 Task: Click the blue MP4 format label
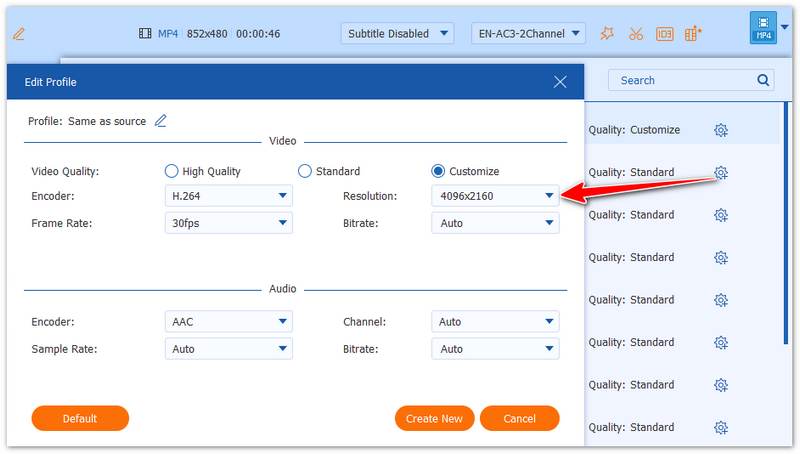[168, 34]
